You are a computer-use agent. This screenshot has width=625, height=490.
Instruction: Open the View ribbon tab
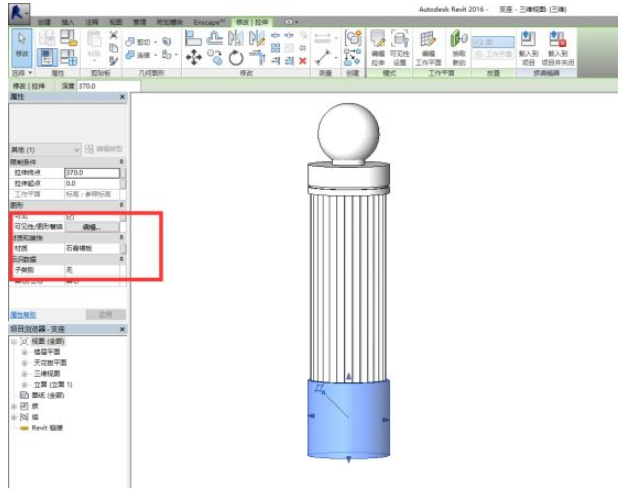click(116, 22)
